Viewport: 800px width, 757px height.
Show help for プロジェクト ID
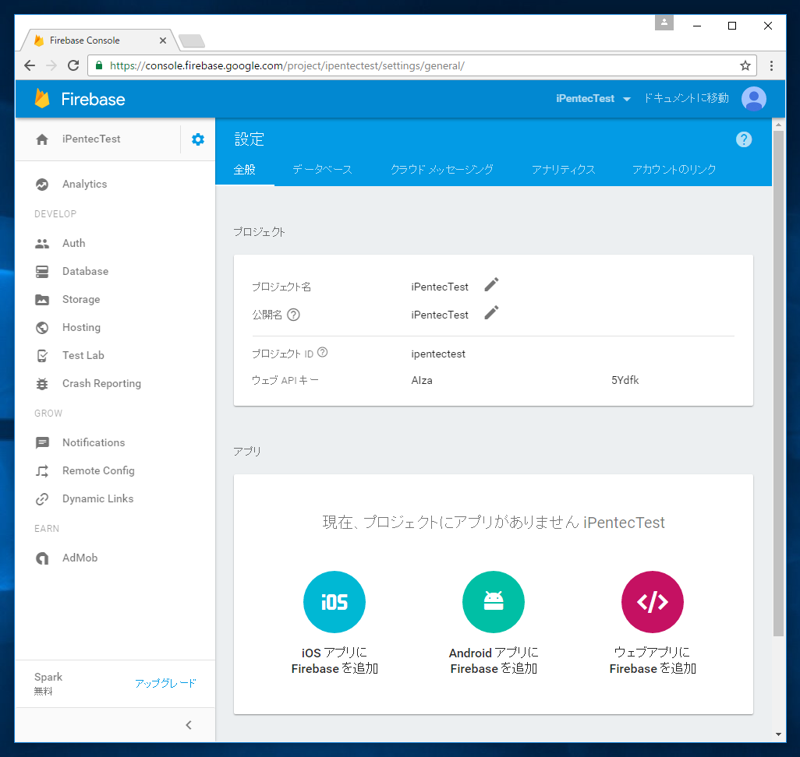tap(322, 352)
